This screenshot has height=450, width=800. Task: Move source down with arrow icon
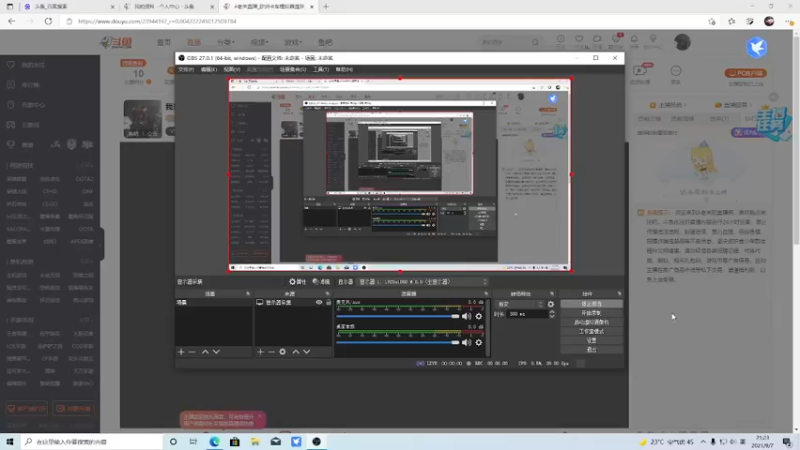[x=307, y=352]
